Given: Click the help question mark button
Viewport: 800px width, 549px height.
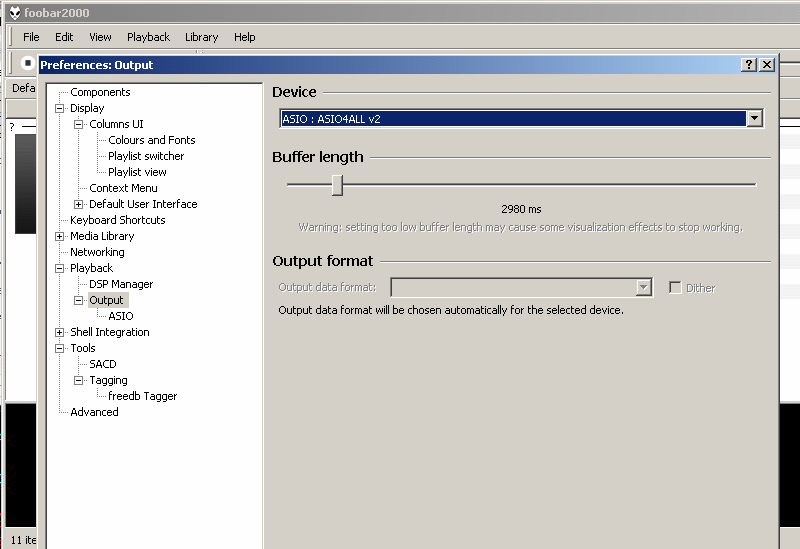Looking at the screenshot, I should click(x=749, y=64).
